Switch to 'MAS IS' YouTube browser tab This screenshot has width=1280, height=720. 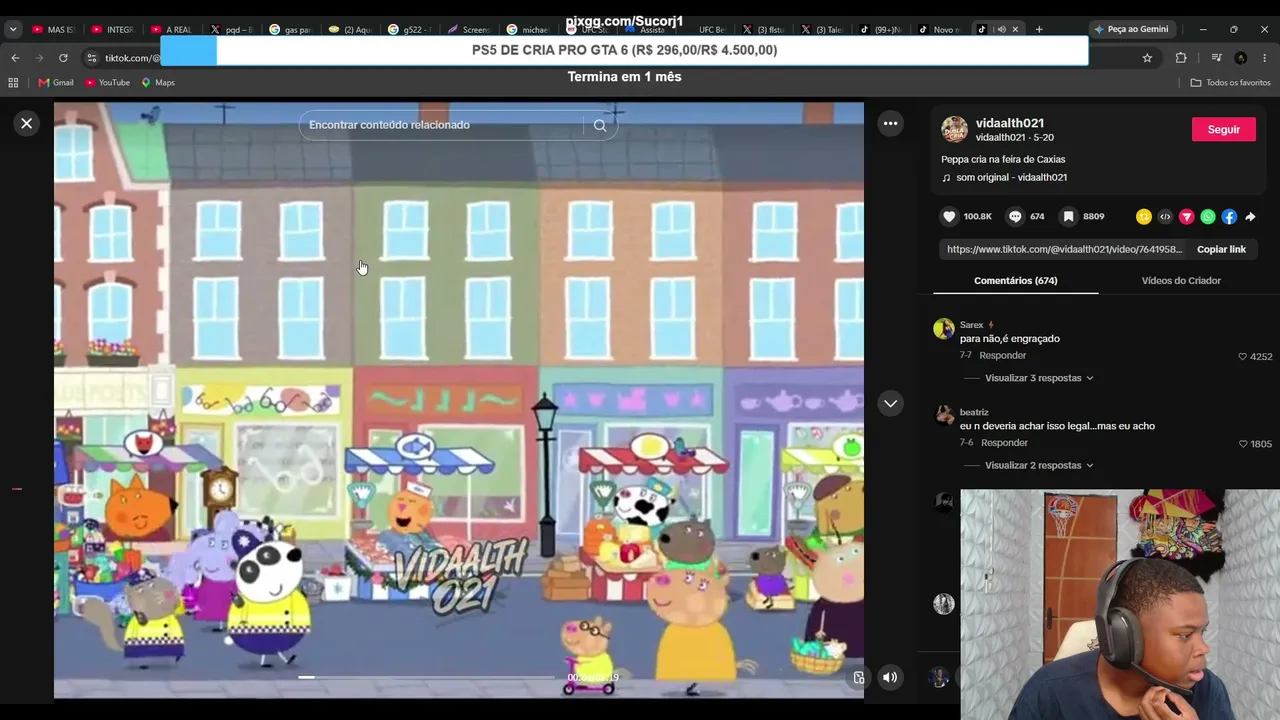[54, 29]
